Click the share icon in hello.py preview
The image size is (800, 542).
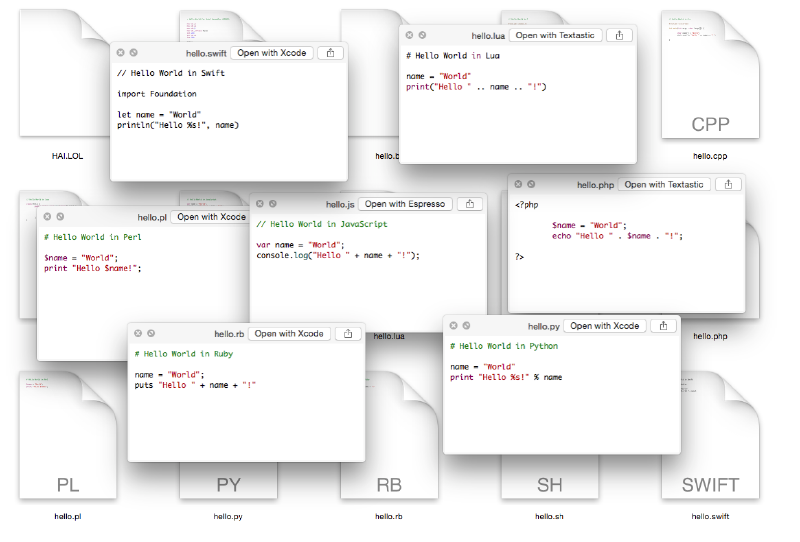click(664, 326)
